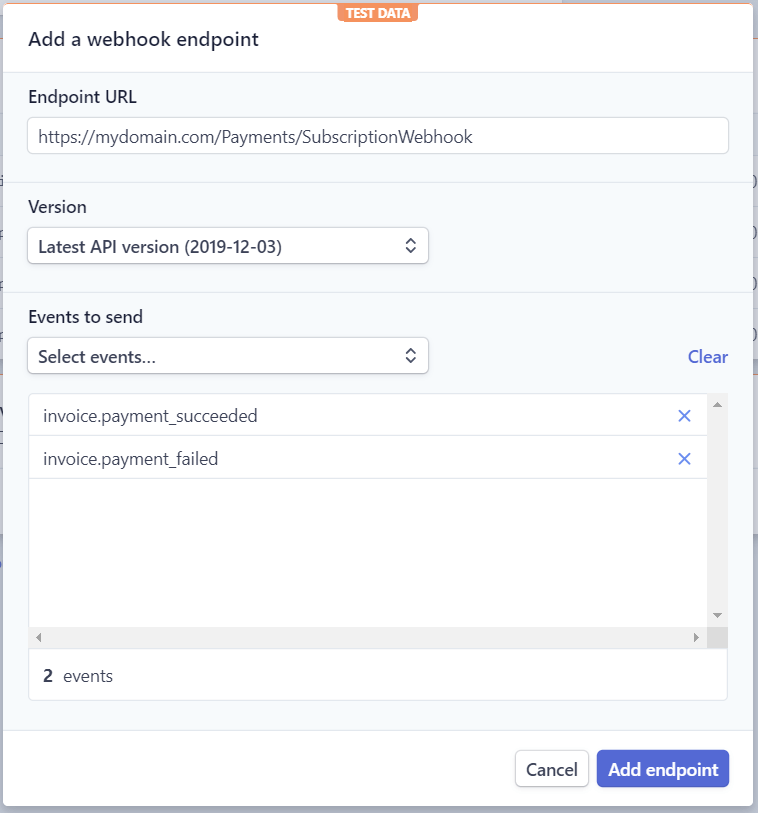Click the TEST DATA badge
758x813 pixels.
[x=378, y=13]
